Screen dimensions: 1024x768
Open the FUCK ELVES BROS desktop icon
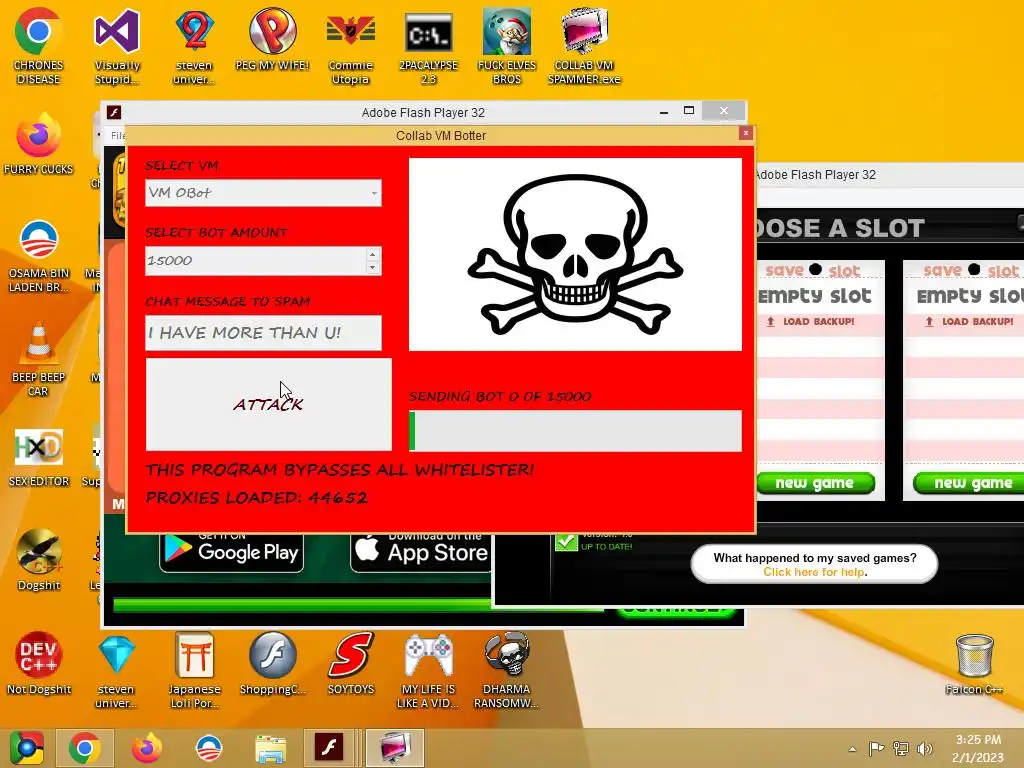tap(507, 46)
